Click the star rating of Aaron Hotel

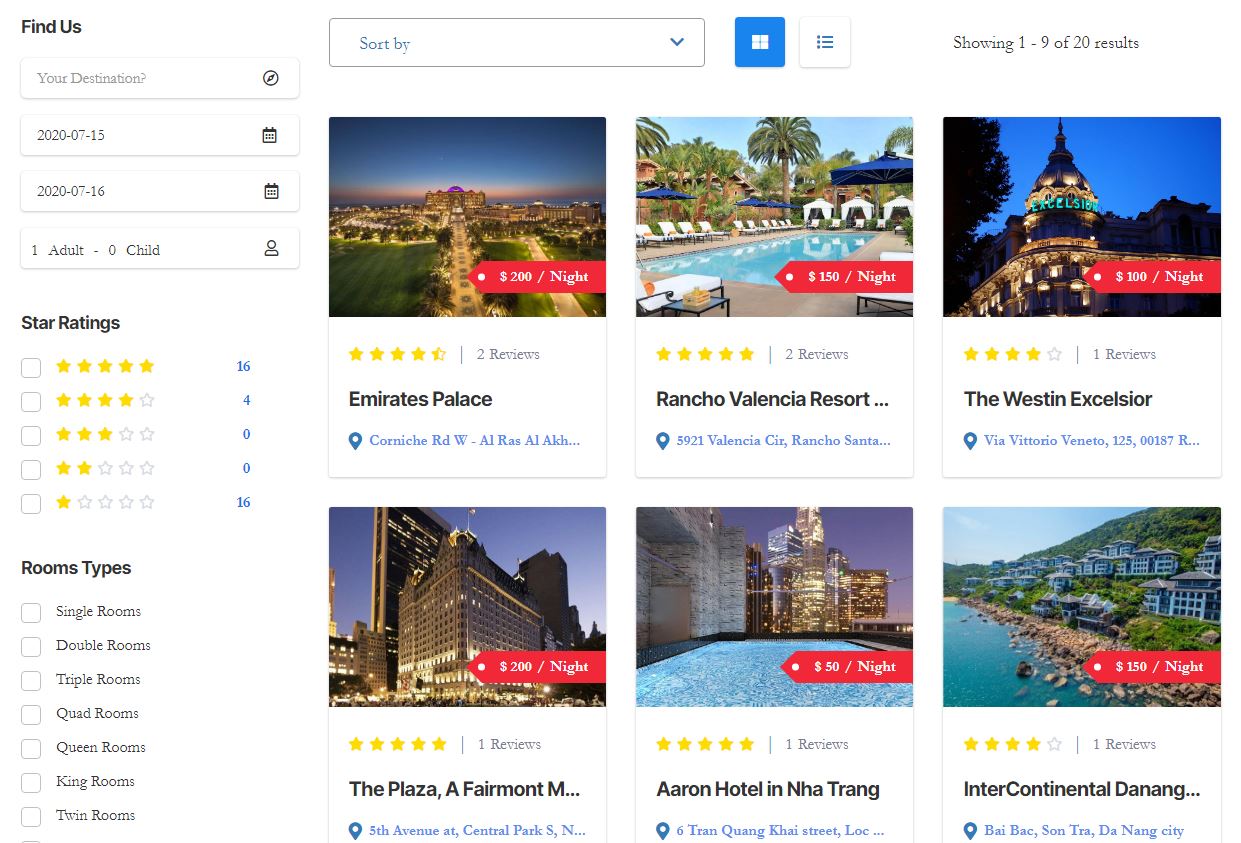pos(705,744)
